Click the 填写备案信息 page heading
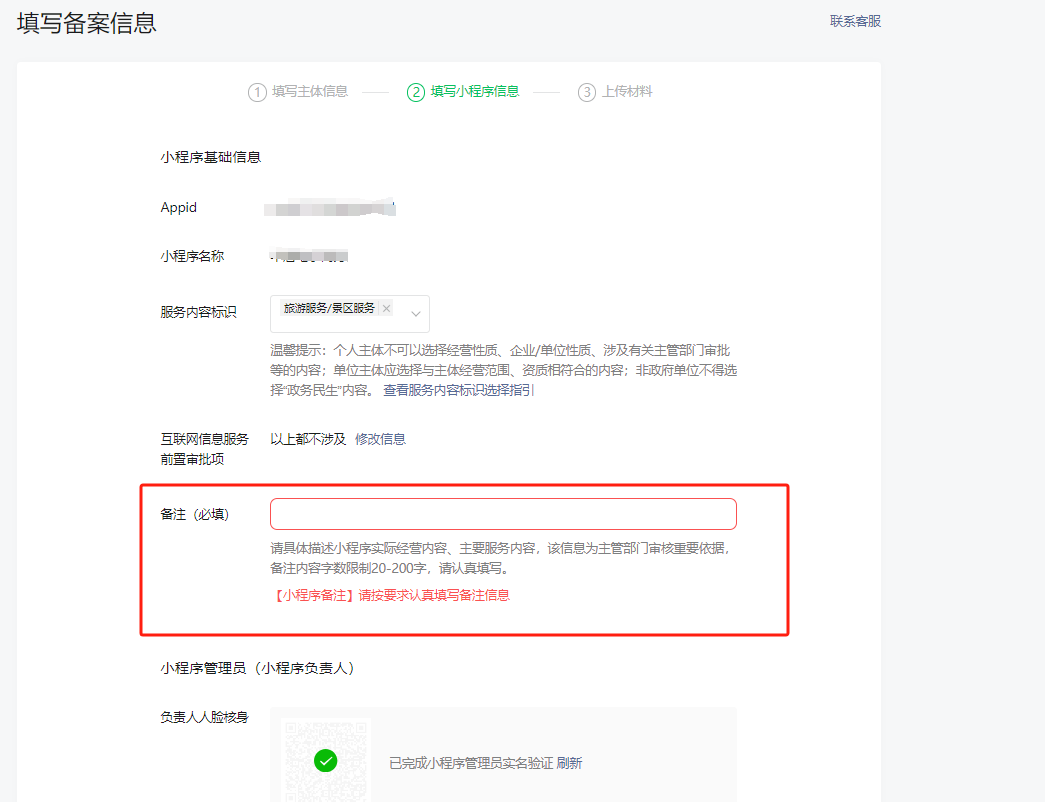This screenshot has width=1045, height=802. (87, 23)
